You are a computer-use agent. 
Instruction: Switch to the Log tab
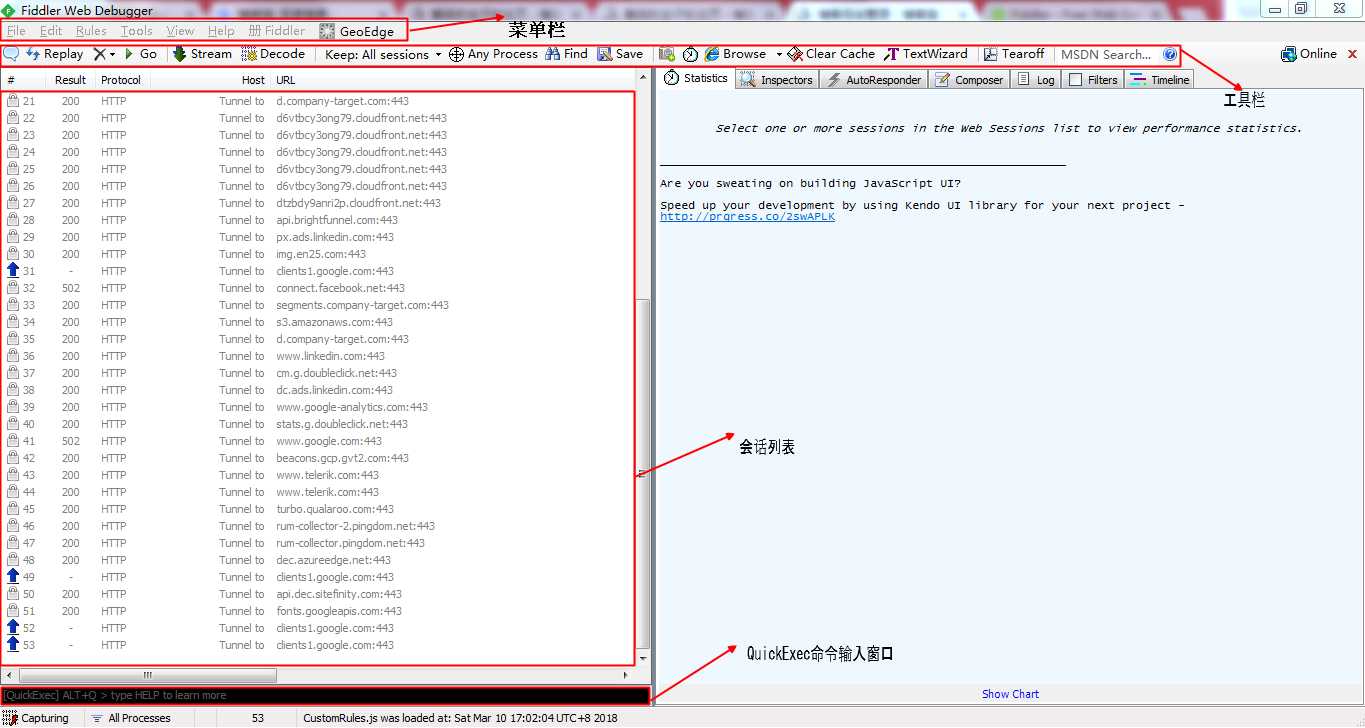pyautogui.click(x=1036, y=80)
